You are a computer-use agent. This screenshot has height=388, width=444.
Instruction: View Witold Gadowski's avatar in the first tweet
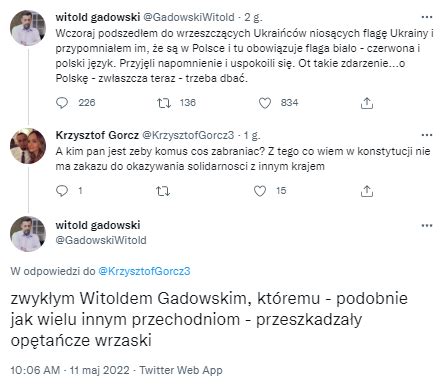point(28,28)
